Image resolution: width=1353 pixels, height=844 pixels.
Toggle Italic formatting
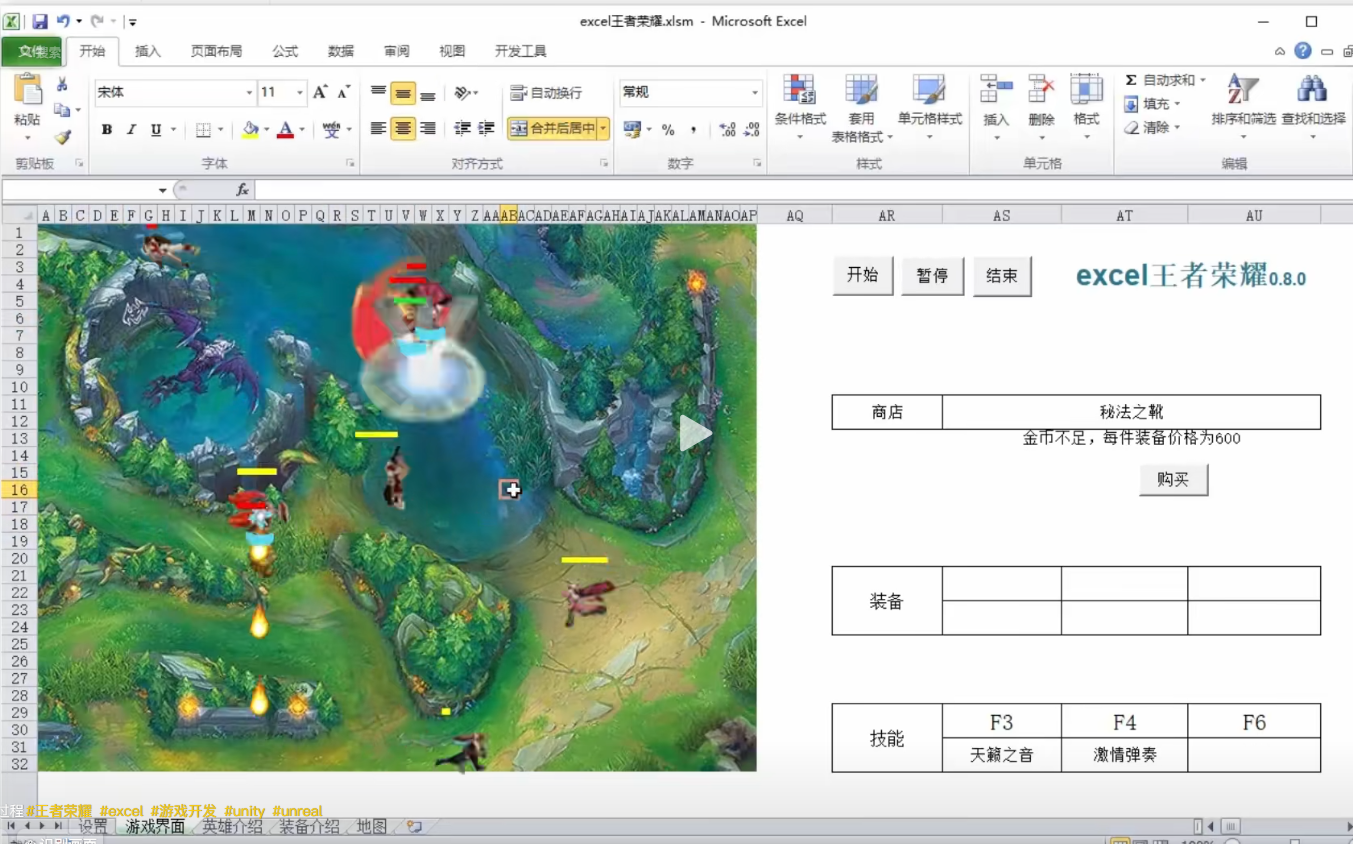[131, 130]
